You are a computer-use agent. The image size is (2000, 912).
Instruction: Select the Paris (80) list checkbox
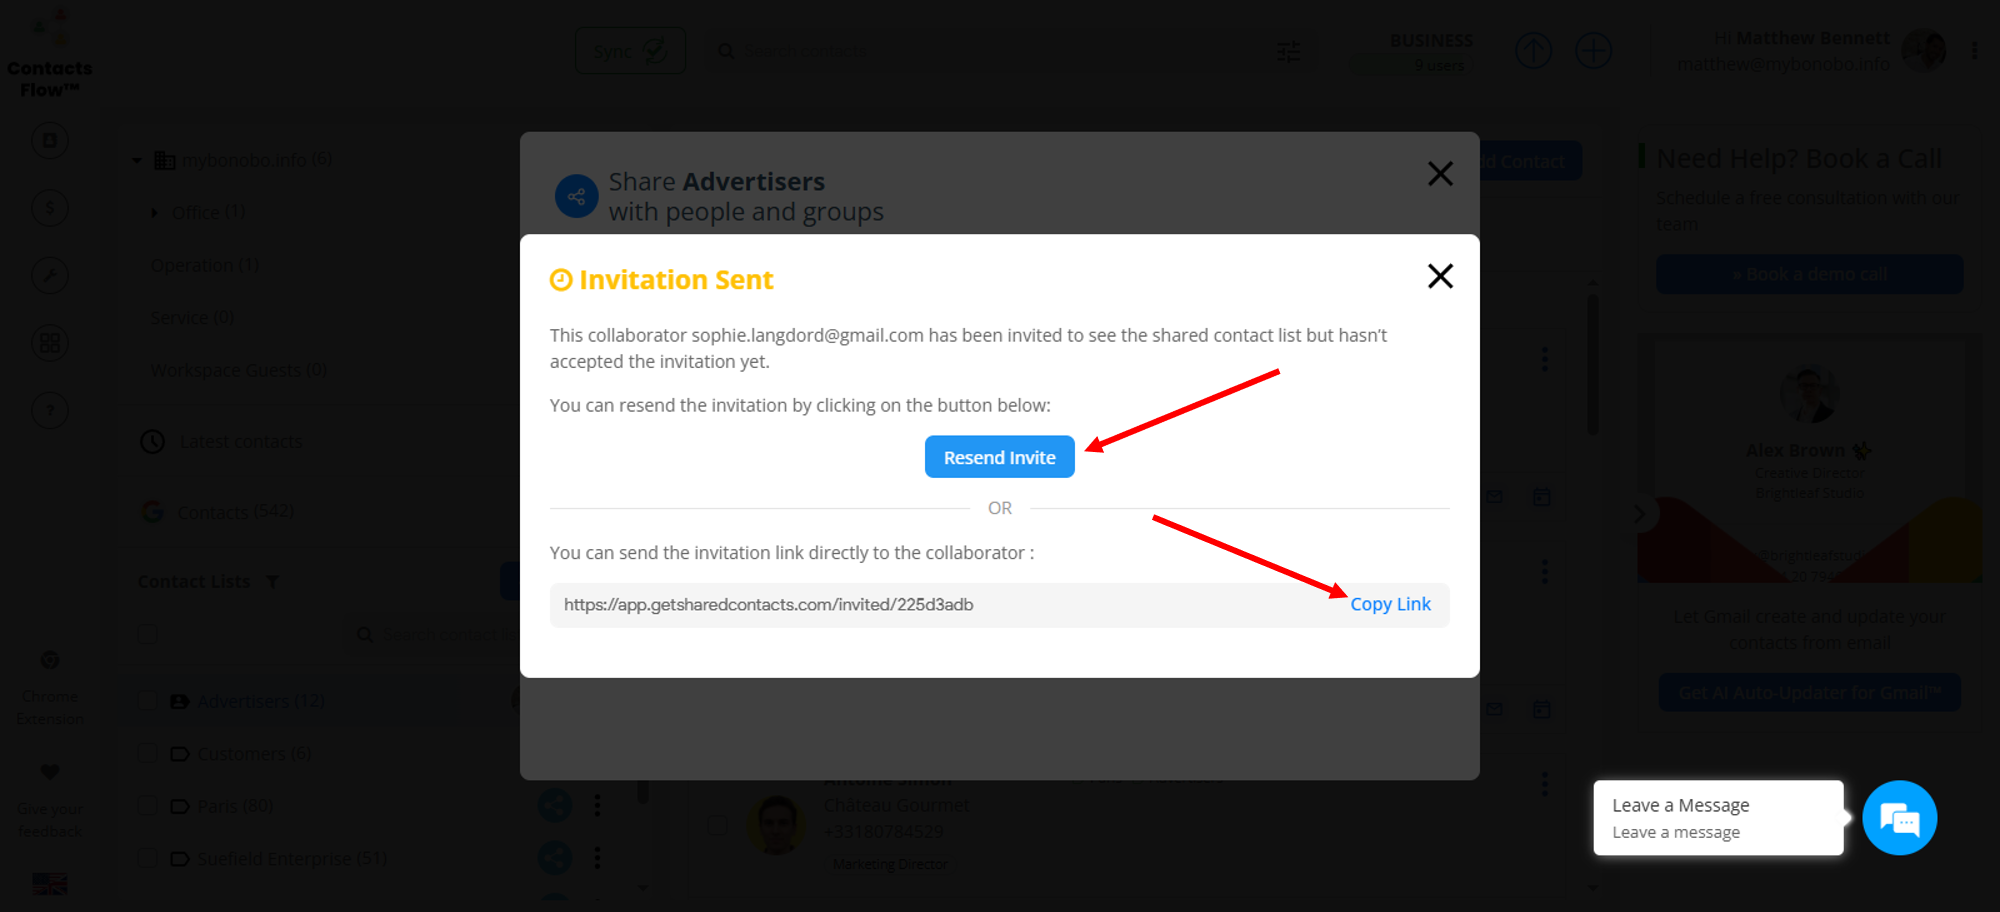[x=148, y=806]
